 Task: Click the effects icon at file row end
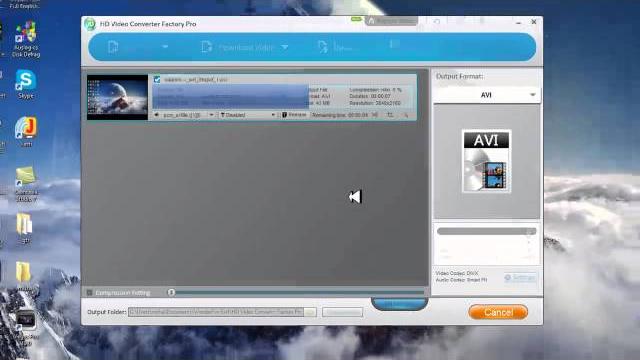pos(406,116)
